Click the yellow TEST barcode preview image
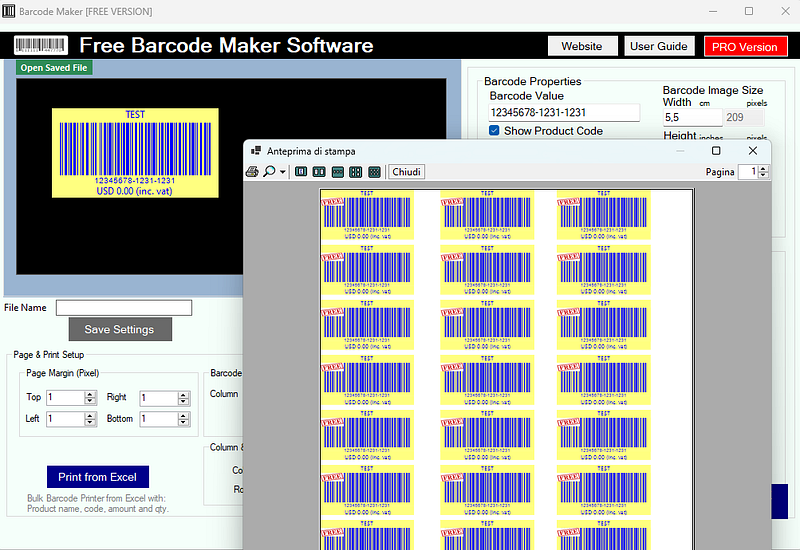Screen dimensions: 800x550 (x=135, y=153)
